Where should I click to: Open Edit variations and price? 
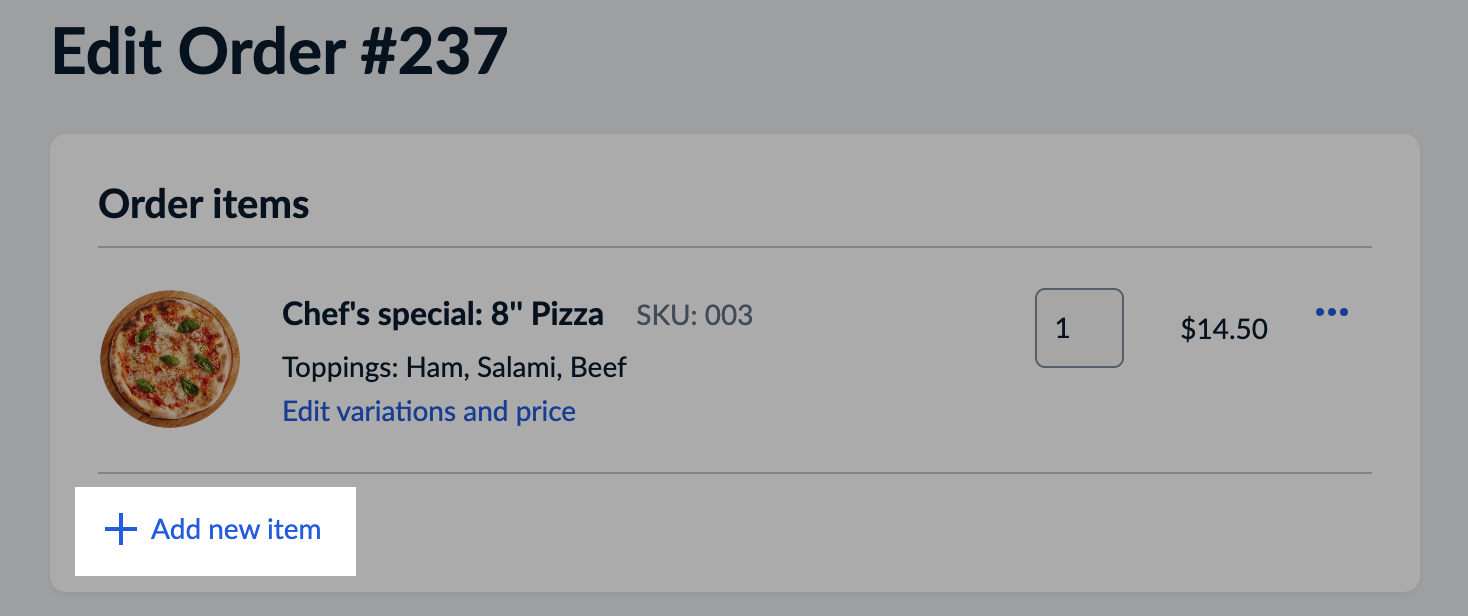[x=428, y=411]
